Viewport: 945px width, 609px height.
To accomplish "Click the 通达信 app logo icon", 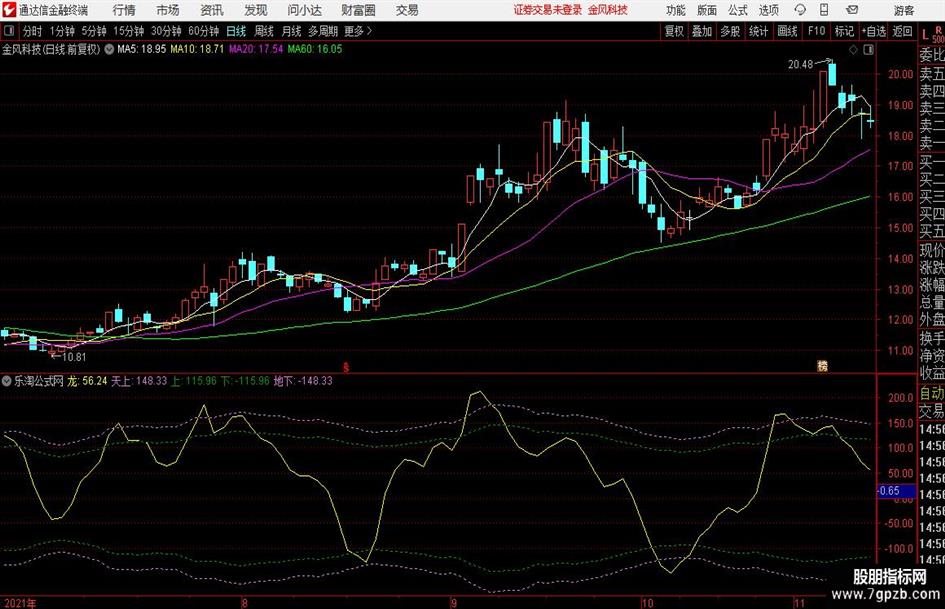I will click(x=9, y=10).
